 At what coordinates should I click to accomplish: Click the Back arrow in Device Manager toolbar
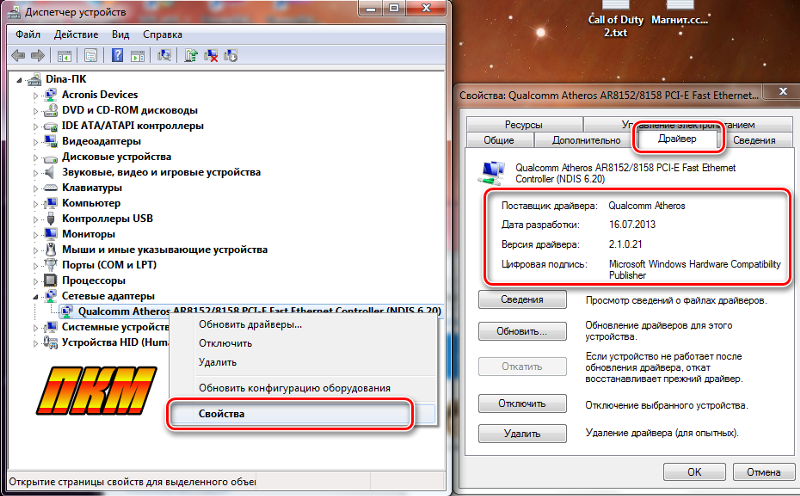click(19, 55)
